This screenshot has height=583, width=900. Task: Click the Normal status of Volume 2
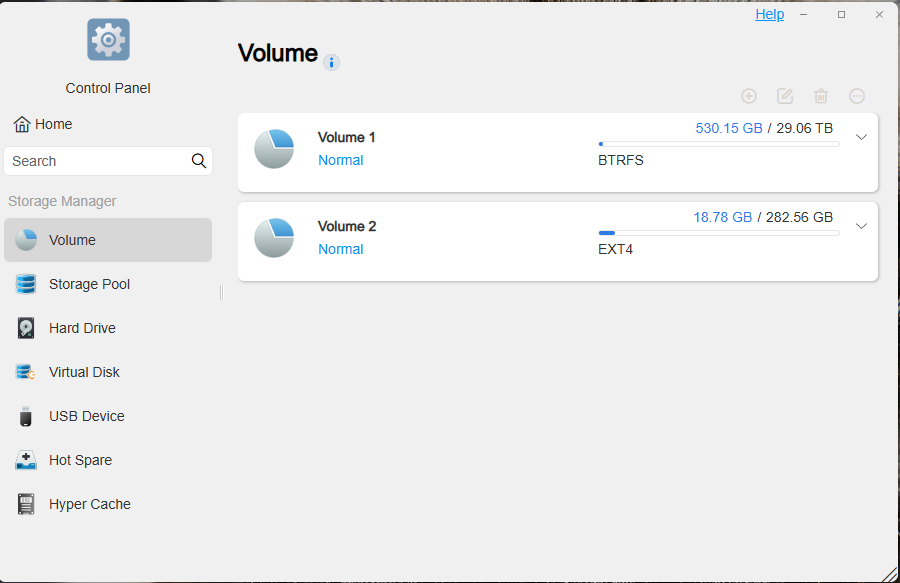[340, 249]
